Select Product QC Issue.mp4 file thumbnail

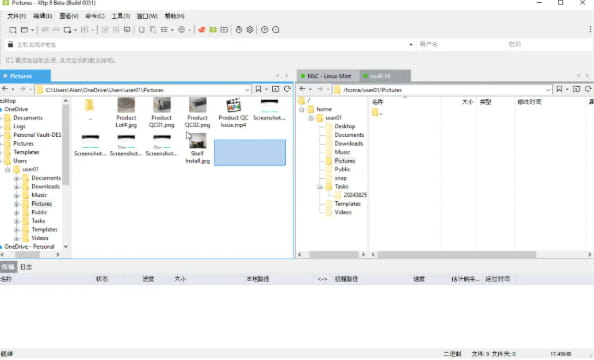[233, 113]
